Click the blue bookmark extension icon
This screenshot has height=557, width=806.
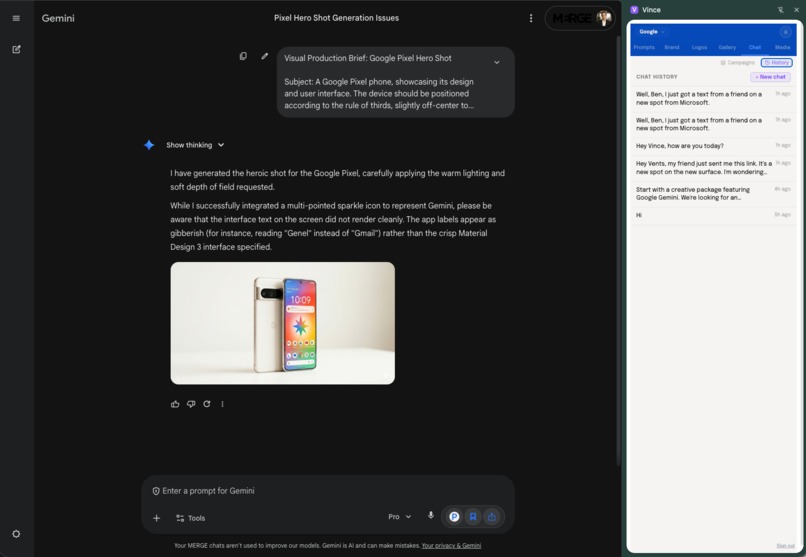pos(473,517)
